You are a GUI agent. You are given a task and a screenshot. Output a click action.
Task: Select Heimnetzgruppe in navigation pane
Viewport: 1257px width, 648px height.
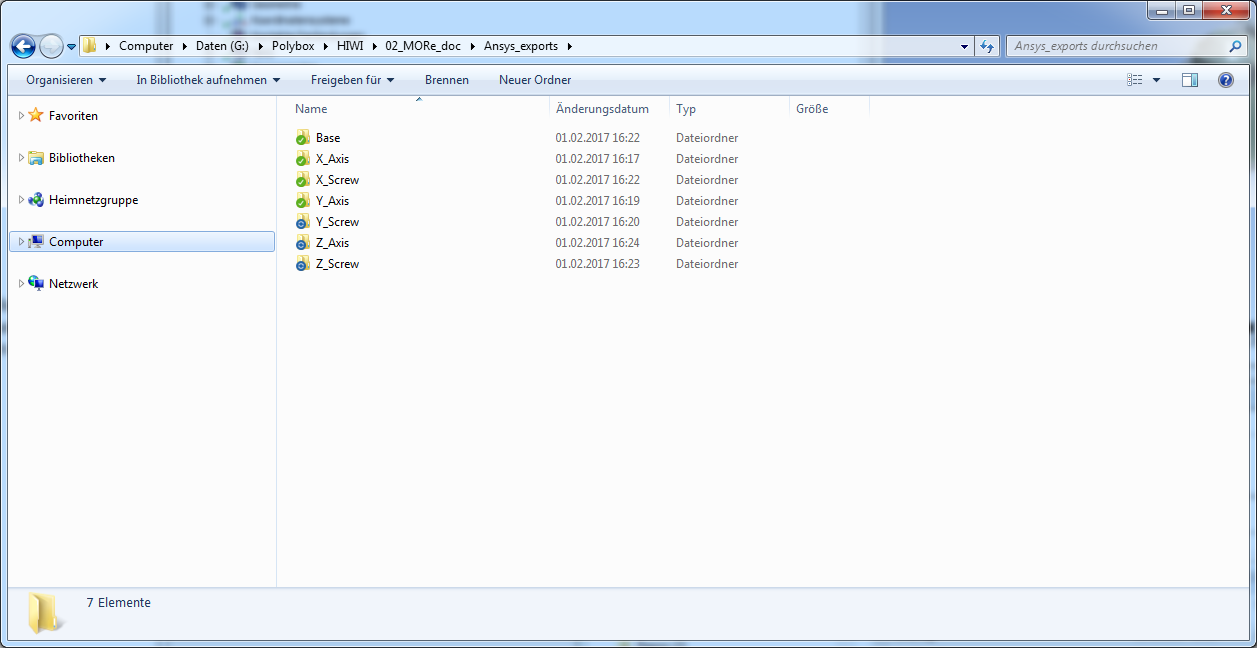pos(93,200)
